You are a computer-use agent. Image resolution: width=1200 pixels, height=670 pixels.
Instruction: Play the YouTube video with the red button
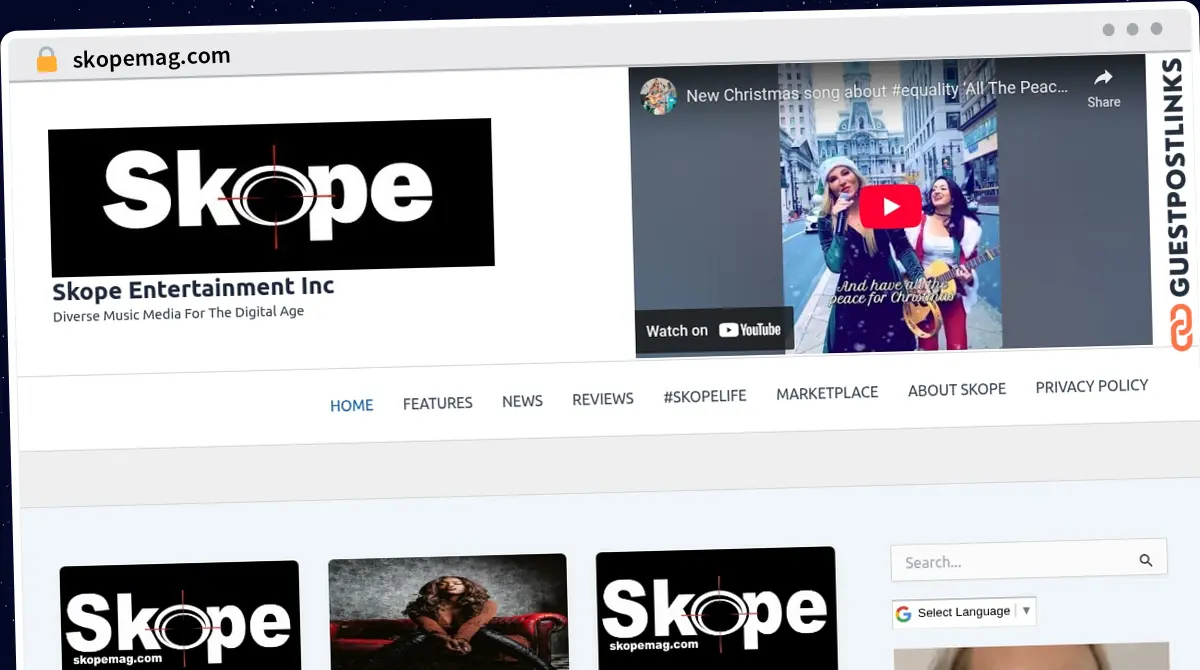pyautogui.click(x=890, y=207)
